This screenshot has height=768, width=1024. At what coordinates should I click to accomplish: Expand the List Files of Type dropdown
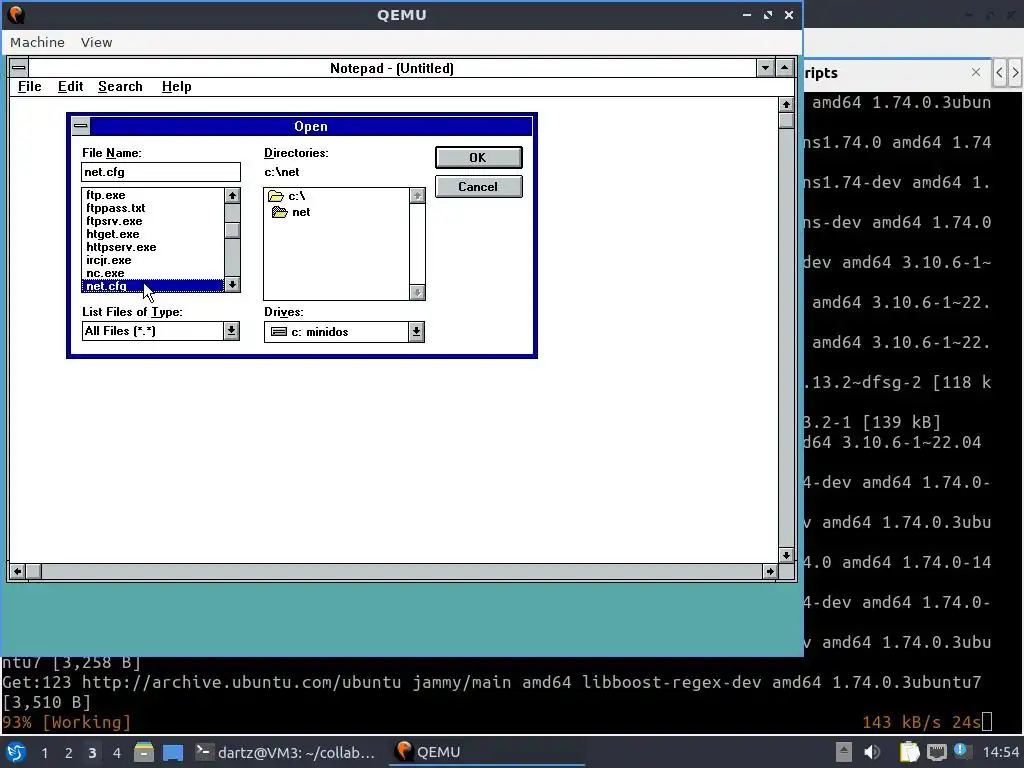tap(231, 331)
